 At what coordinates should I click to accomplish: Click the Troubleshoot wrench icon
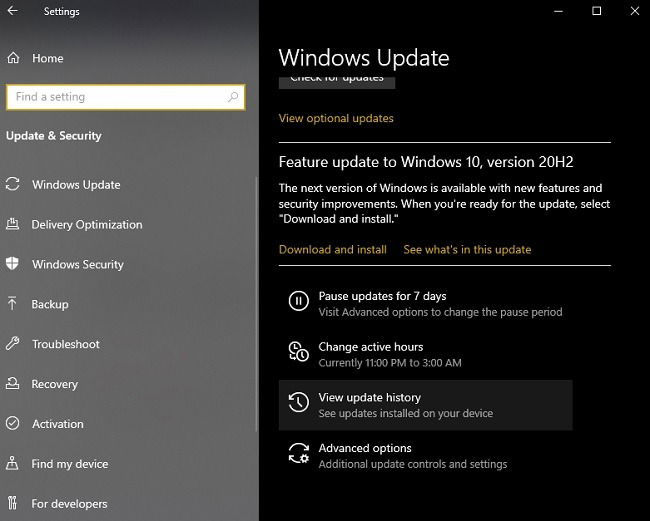click(x=12, y=344)
